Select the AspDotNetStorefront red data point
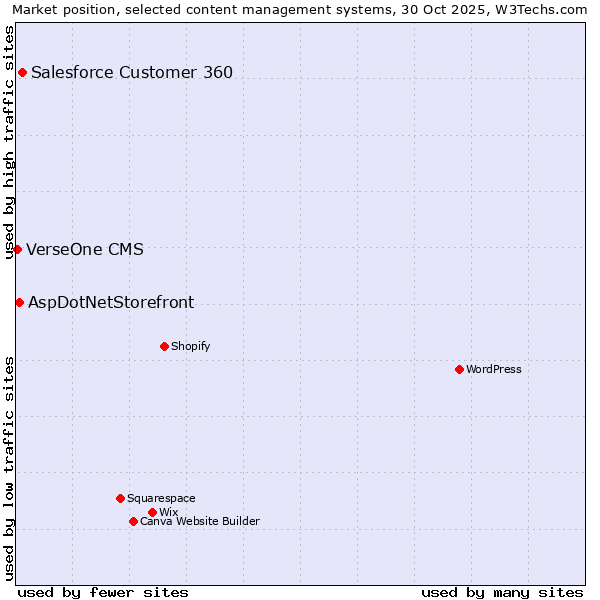Viewport: 600px width, 600px height. [x=19, y=302]
